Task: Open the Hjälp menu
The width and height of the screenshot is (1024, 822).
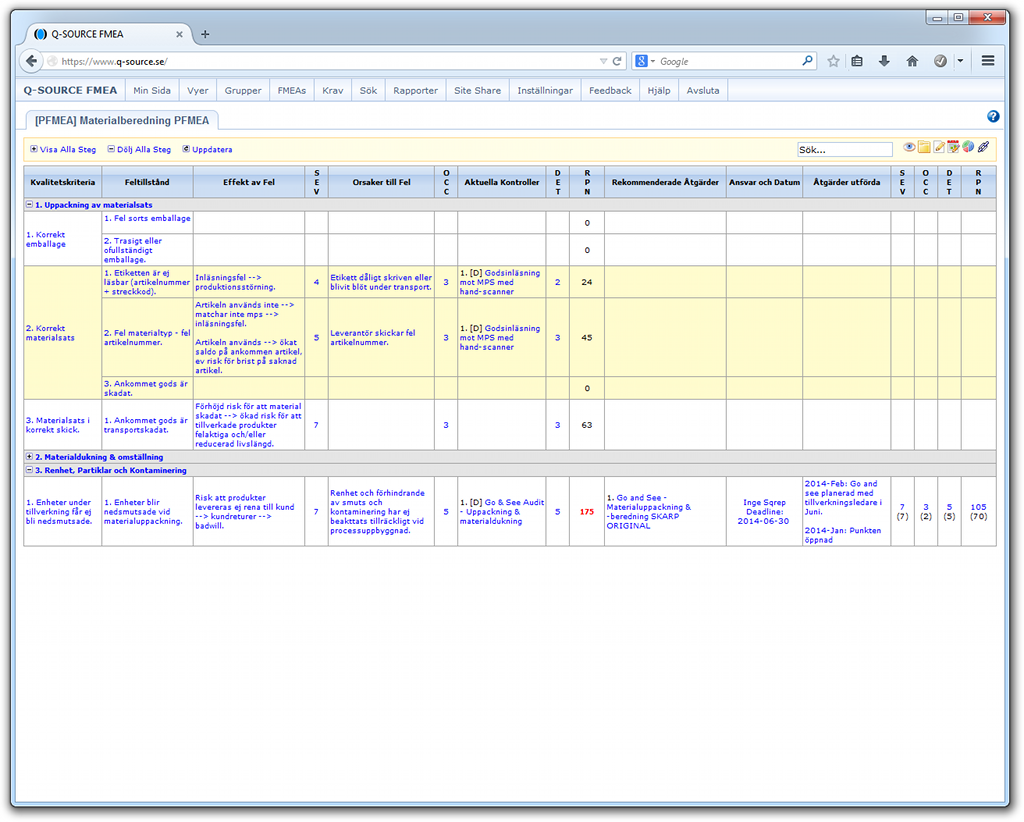Action: (x=659, y=91)
